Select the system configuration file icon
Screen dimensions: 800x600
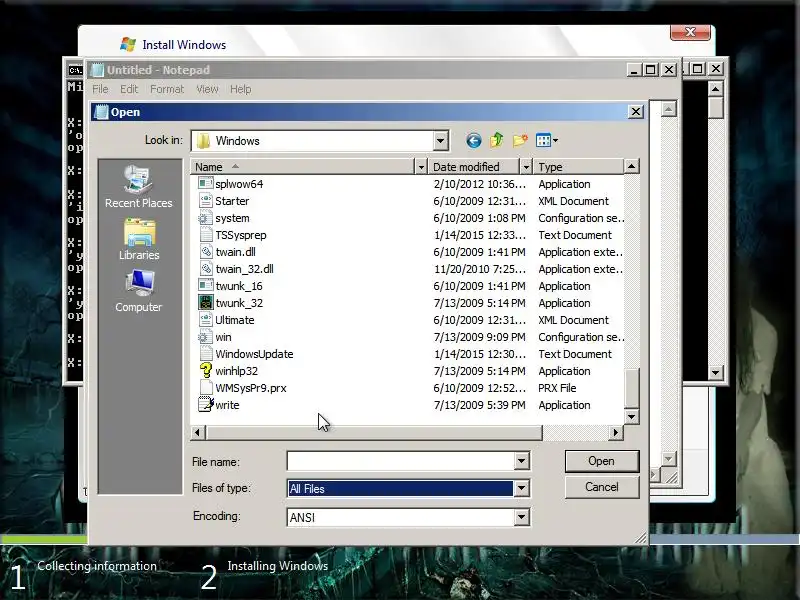[x=206, y=218]
